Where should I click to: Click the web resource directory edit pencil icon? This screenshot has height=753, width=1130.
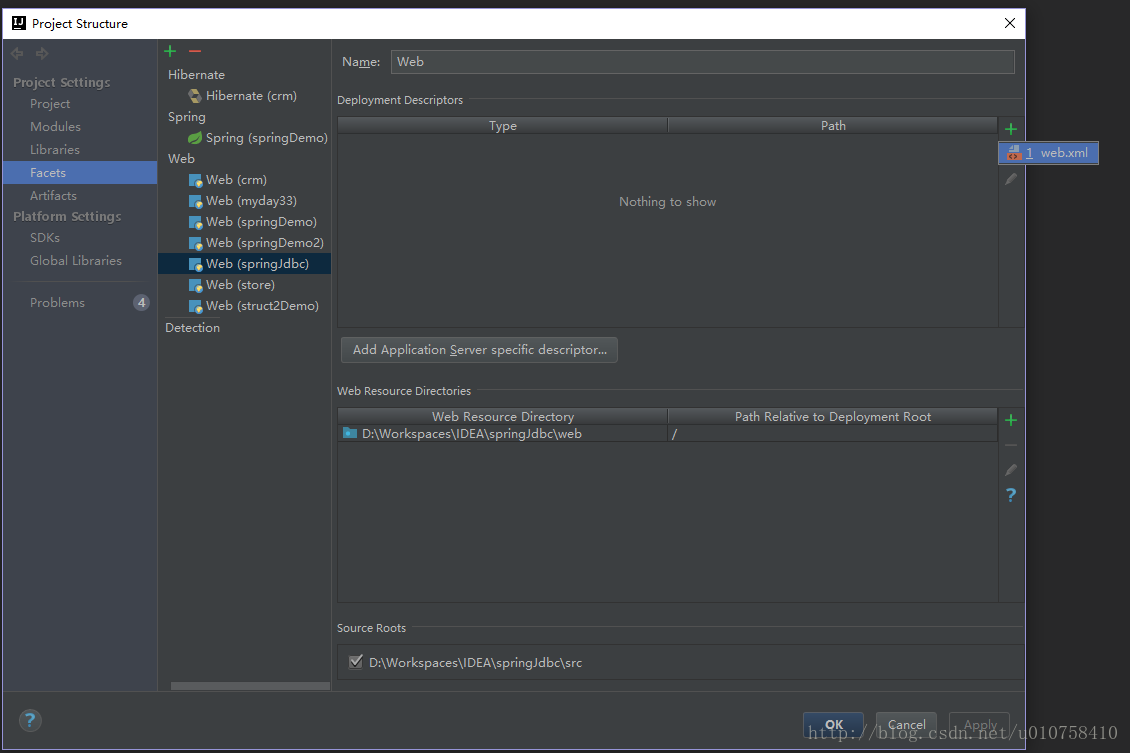click(x=1011, y=470)
